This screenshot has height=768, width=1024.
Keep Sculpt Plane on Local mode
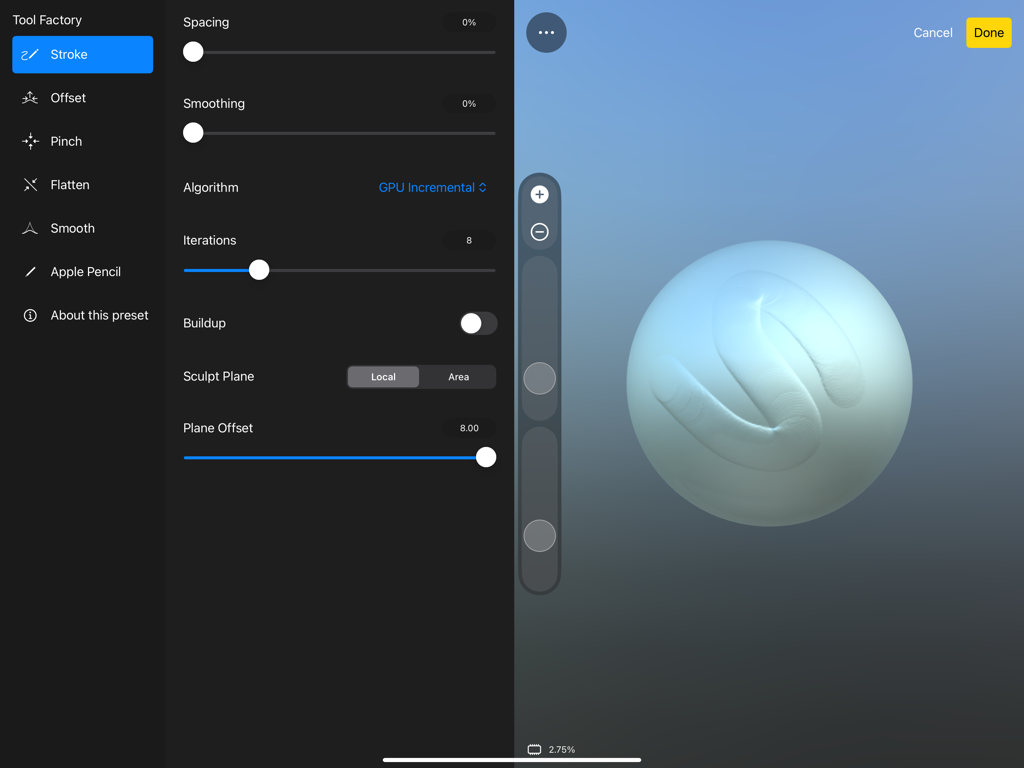(x=383, y=377)
